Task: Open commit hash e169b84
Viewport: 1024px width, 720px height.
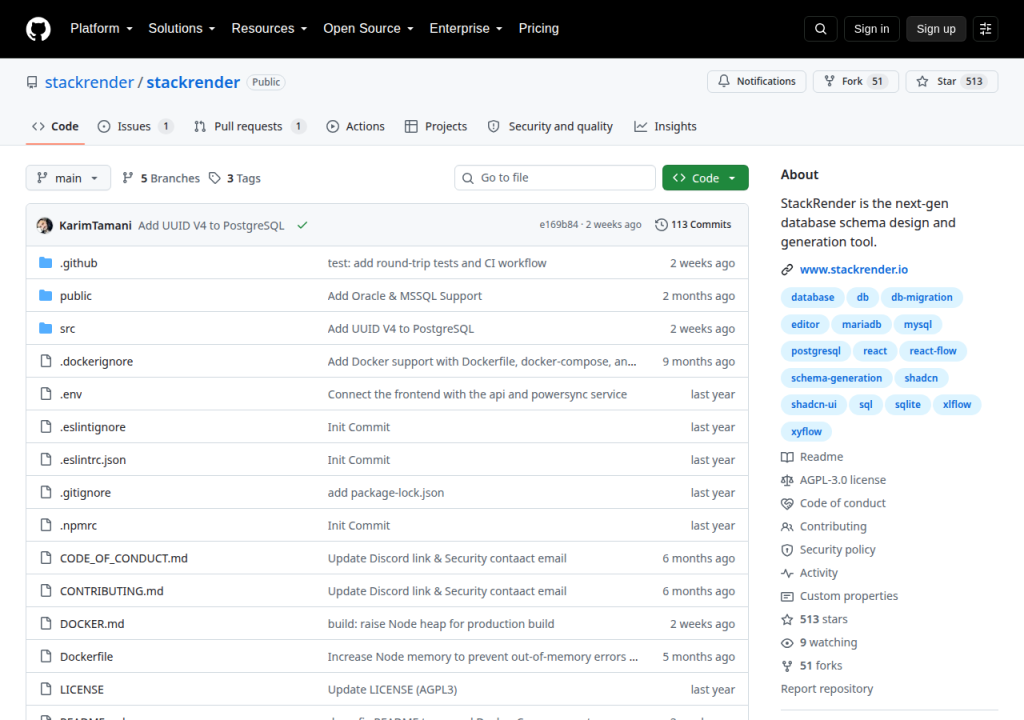Action: [x=558, y=225]
